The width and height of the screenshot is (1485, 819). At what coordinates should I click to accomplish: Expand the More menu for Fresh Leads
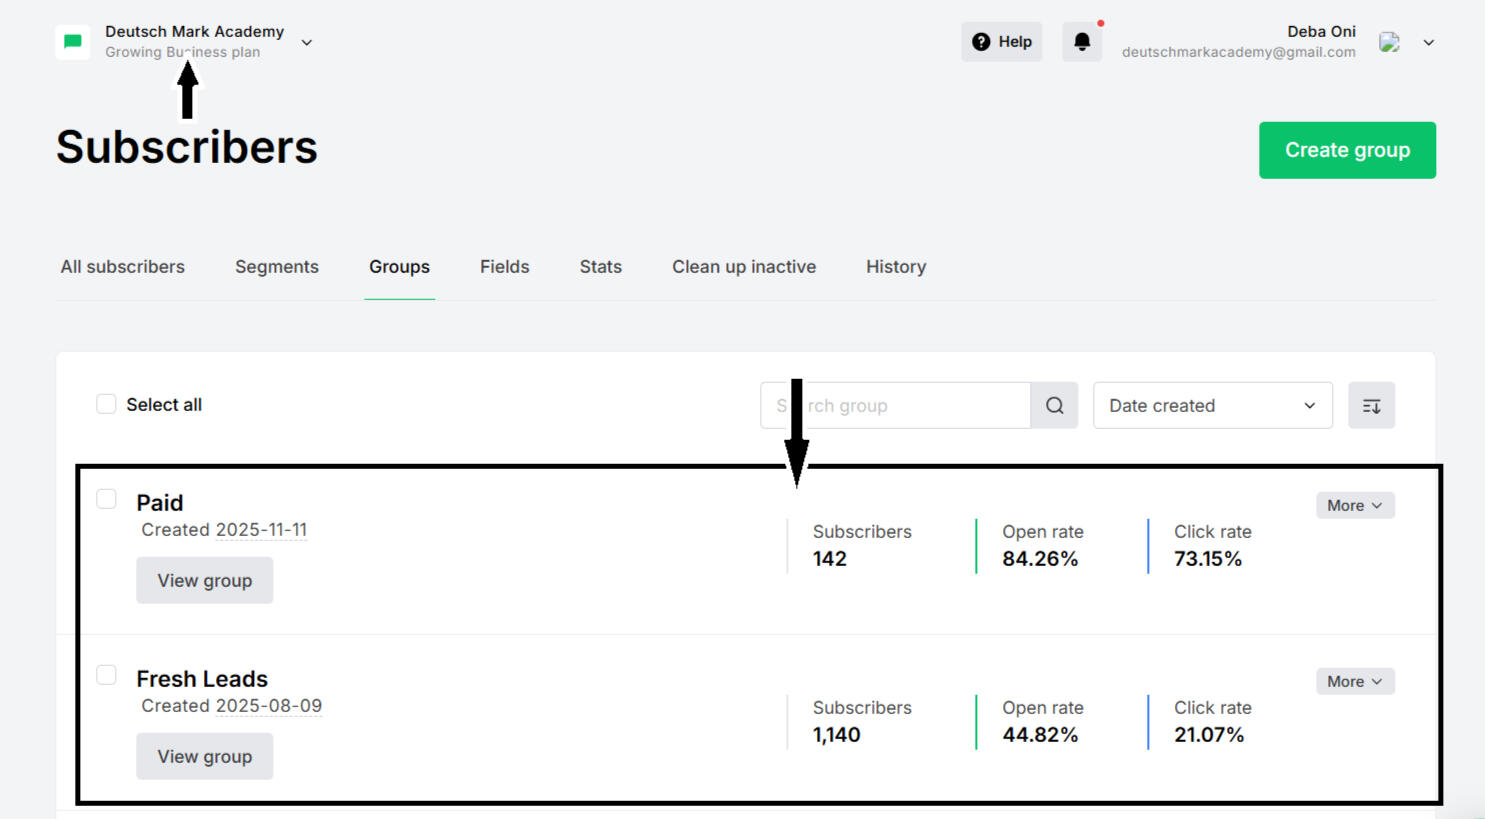tap(1354, 682)
